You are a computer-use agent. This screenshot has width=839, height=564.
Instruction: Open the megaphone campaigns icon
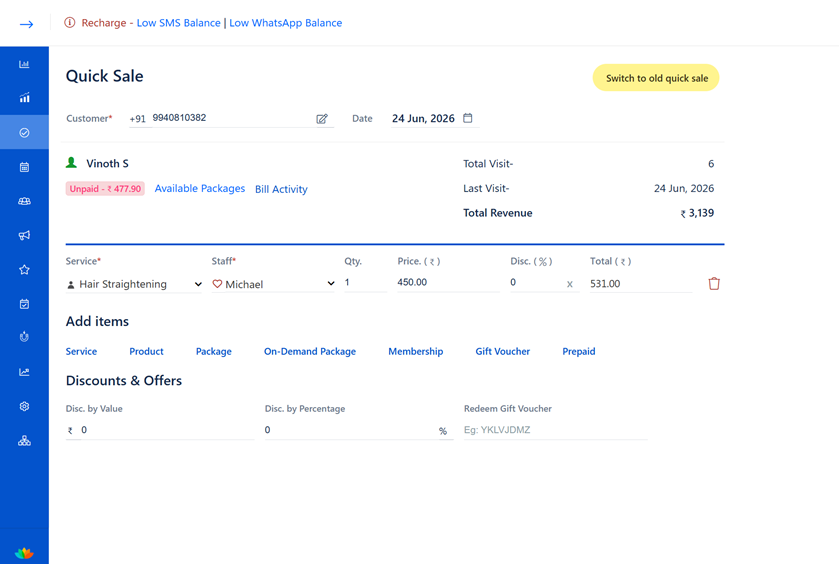(24, 235)
